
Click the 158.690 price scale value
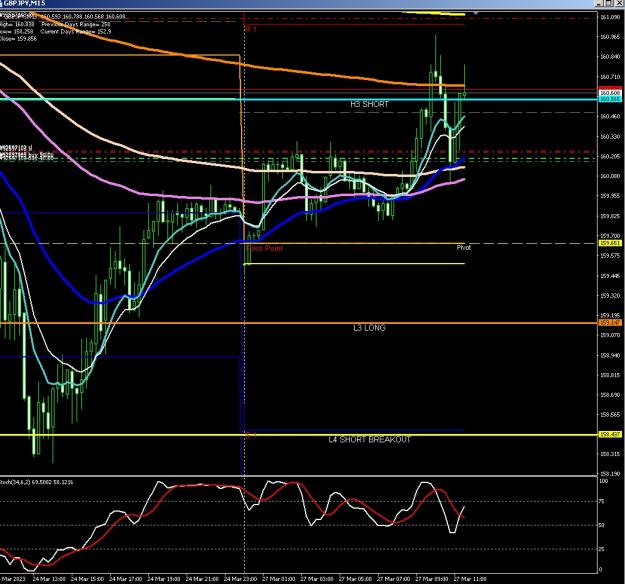[610, 395]
